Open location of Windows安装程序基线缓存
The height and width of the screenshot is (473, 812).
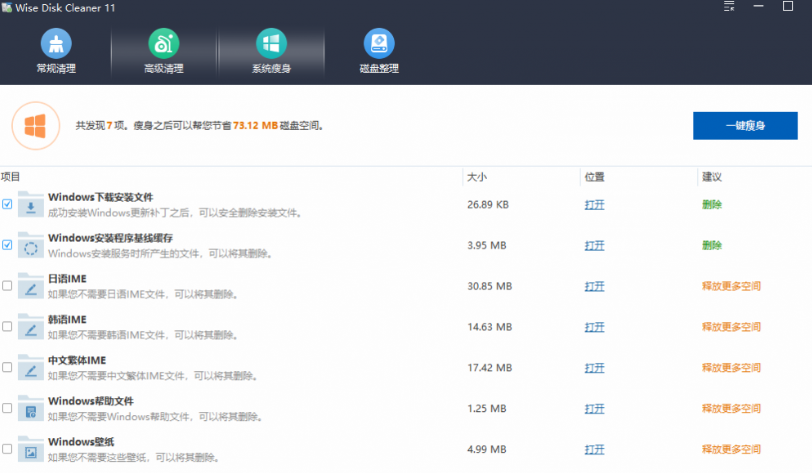[594, 246]
